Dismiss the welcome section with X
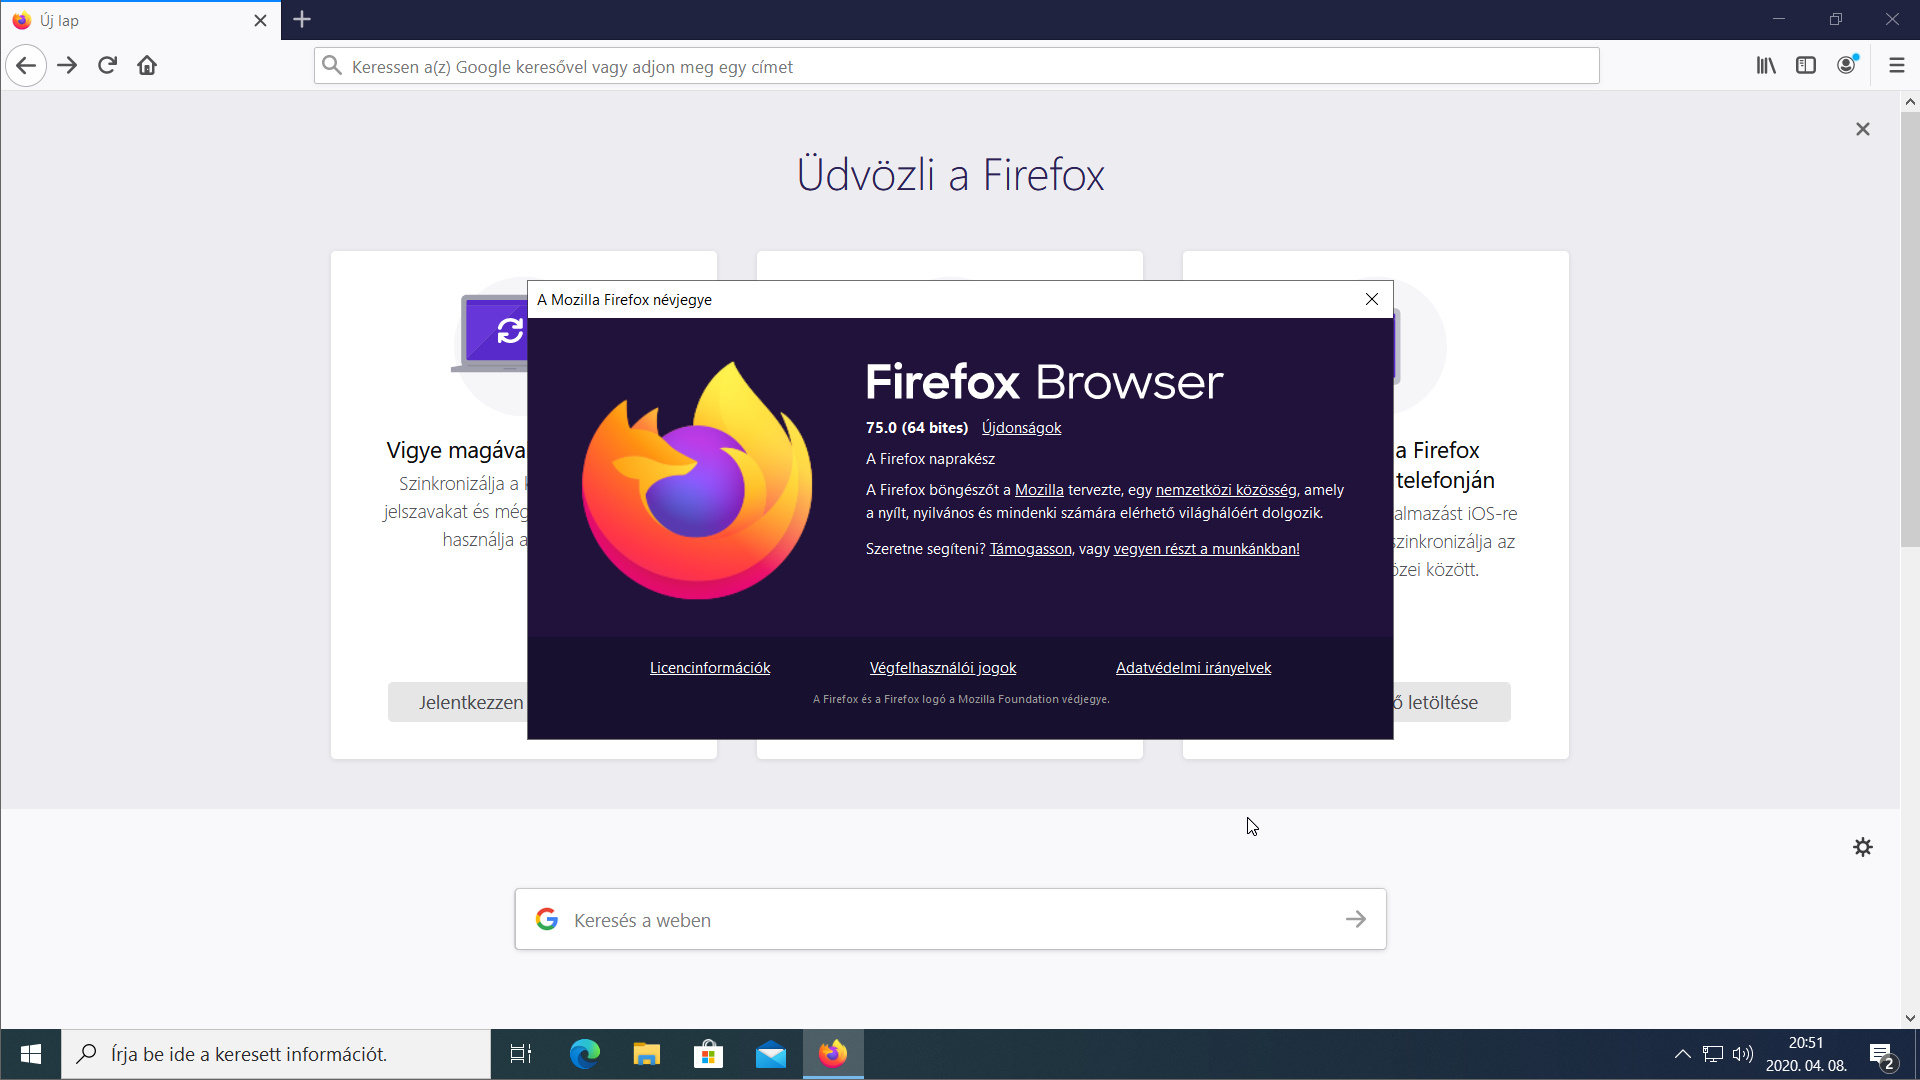This screenshot has height=1080, width=1920. point(1863,129)
